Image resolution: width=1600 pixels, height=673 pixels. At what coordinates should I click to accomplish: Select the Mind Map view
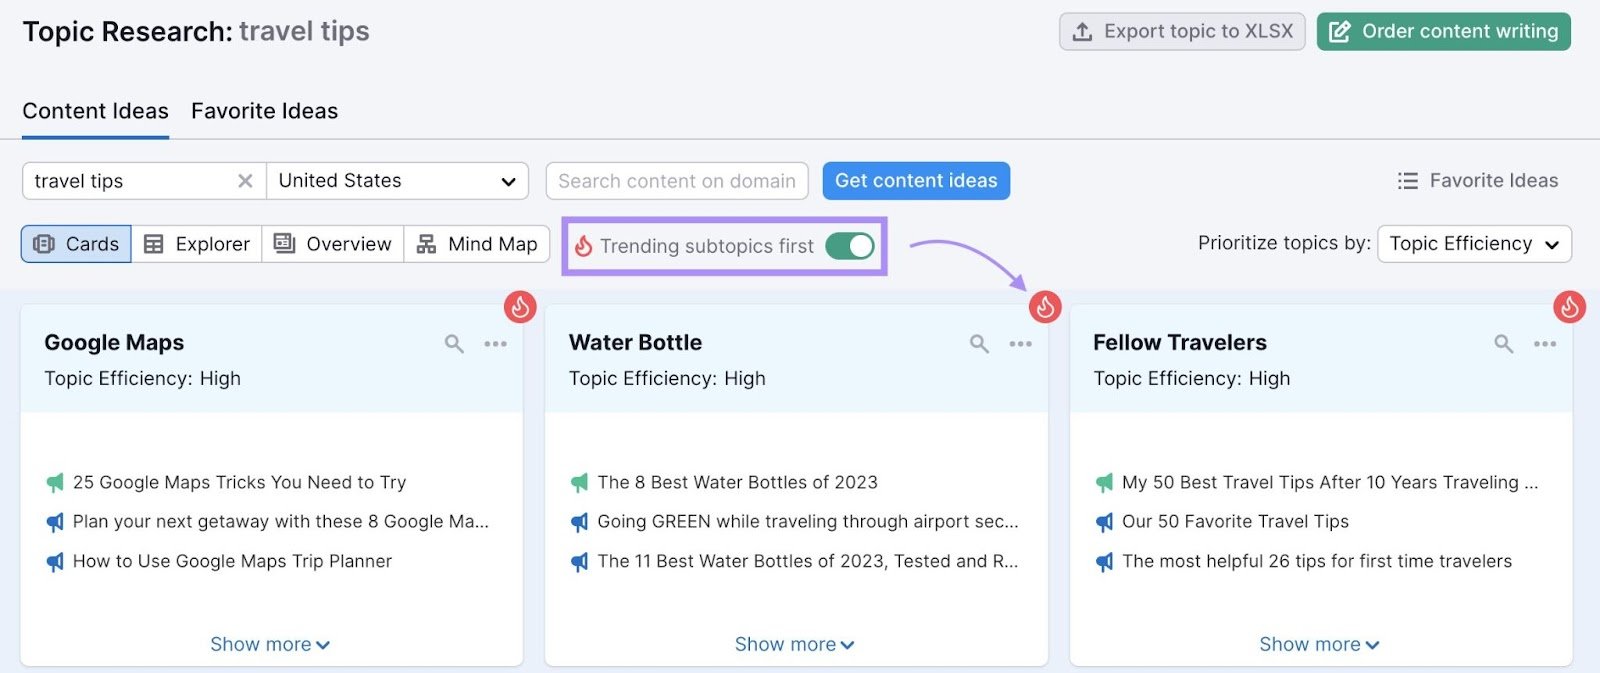click(477, 244)
